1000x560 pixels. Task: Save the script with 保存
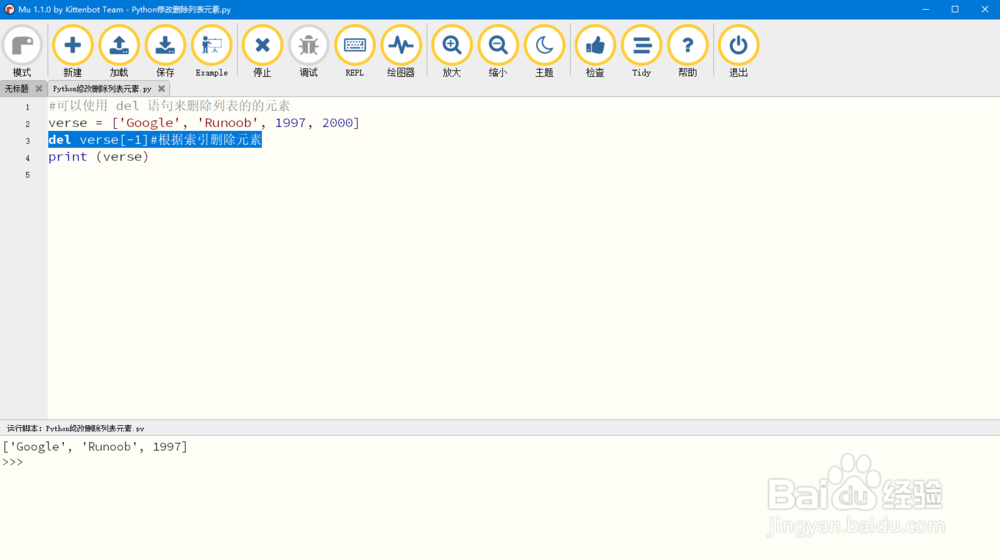tap(165, 52)
